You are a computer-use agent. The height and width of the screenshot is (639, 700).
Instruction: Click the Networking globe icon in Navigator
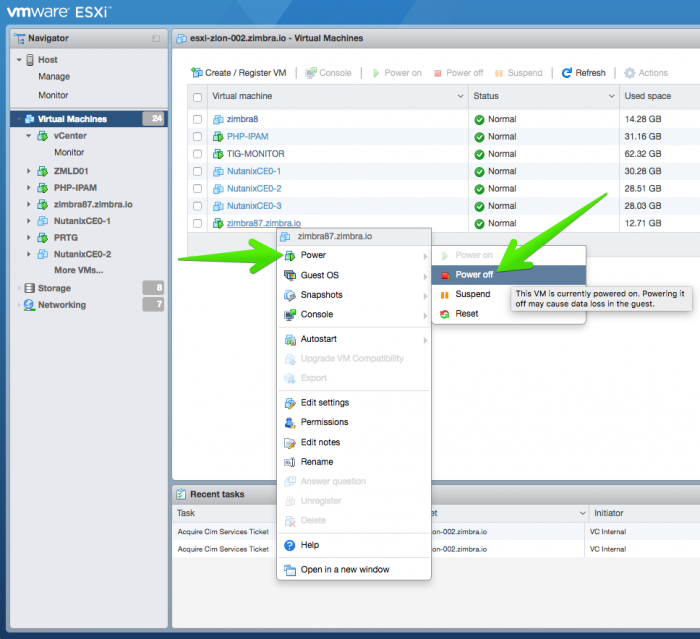pos(29,305)
